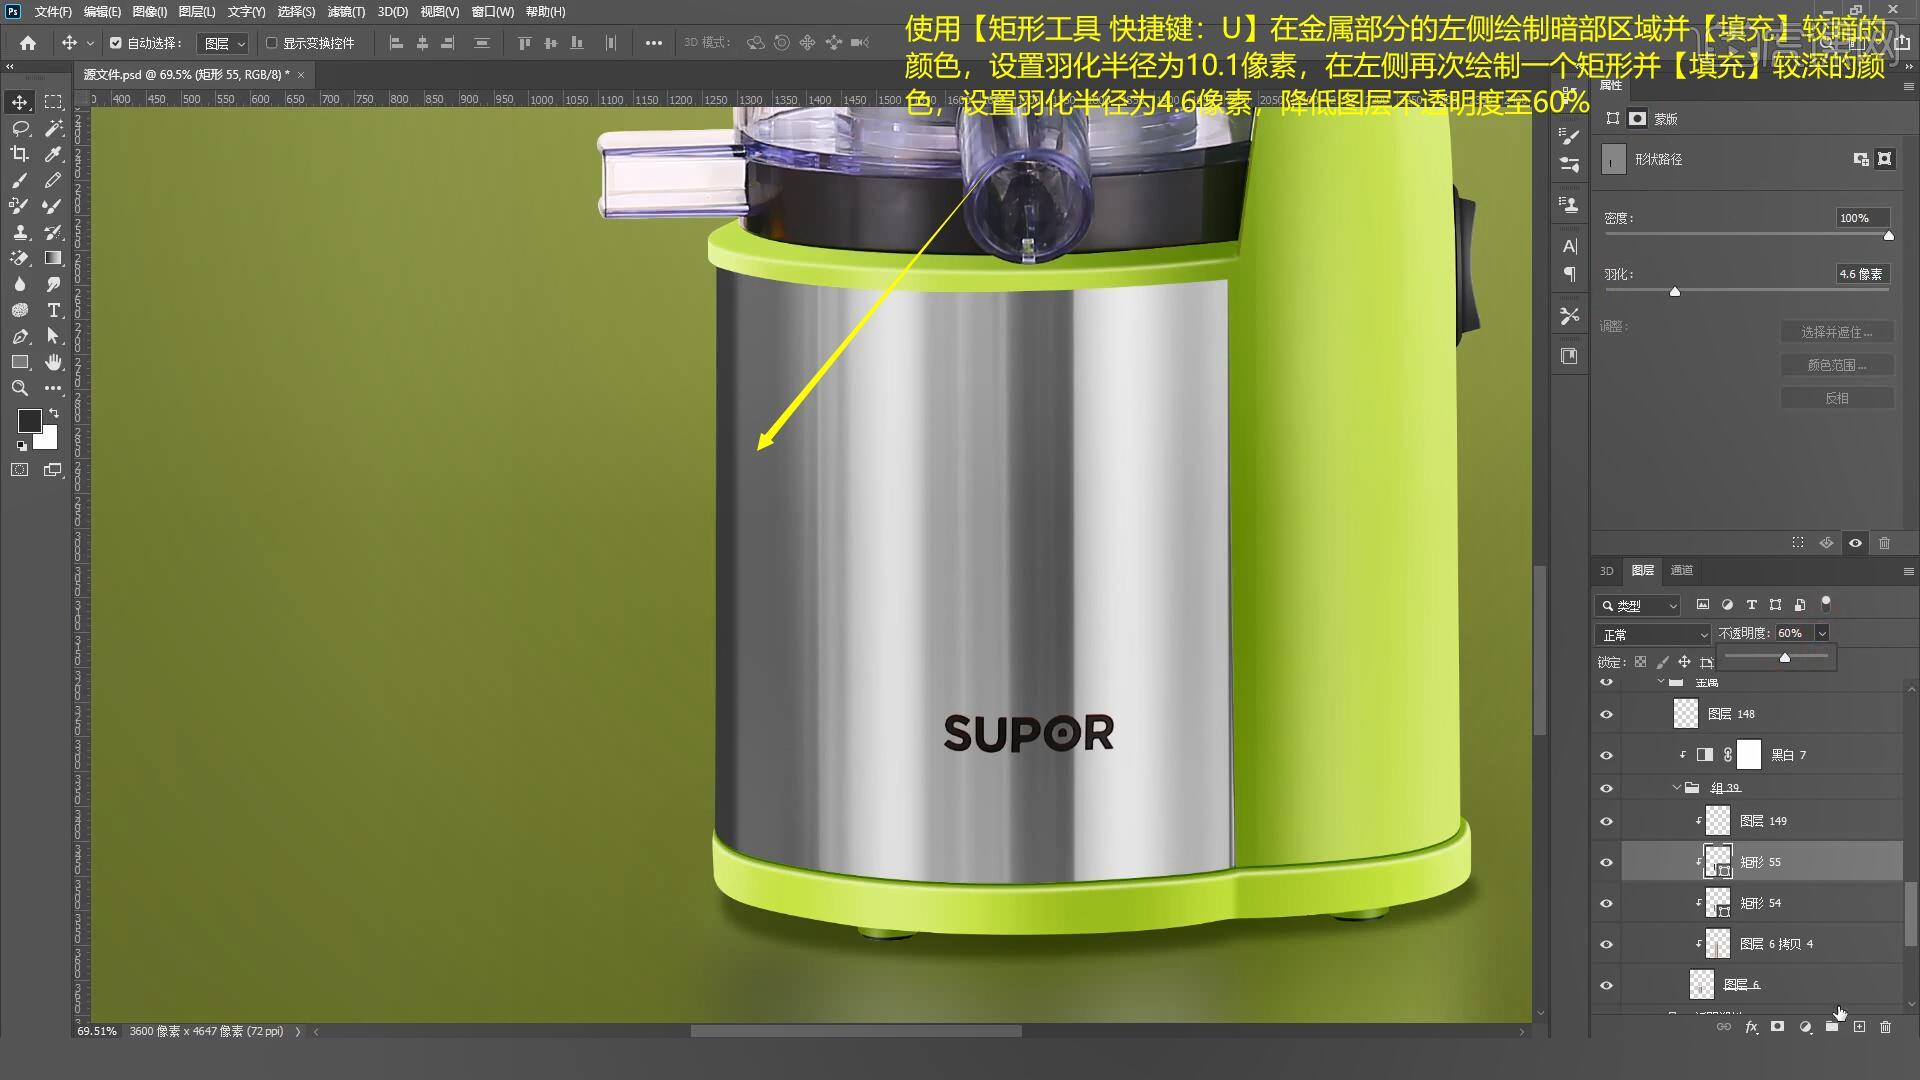Image resolution: width=1920 pixels, height=1080 pixels.
Task: Select the Rectangle shape tool
Action: pyautogui.click(x=19, y=362)
